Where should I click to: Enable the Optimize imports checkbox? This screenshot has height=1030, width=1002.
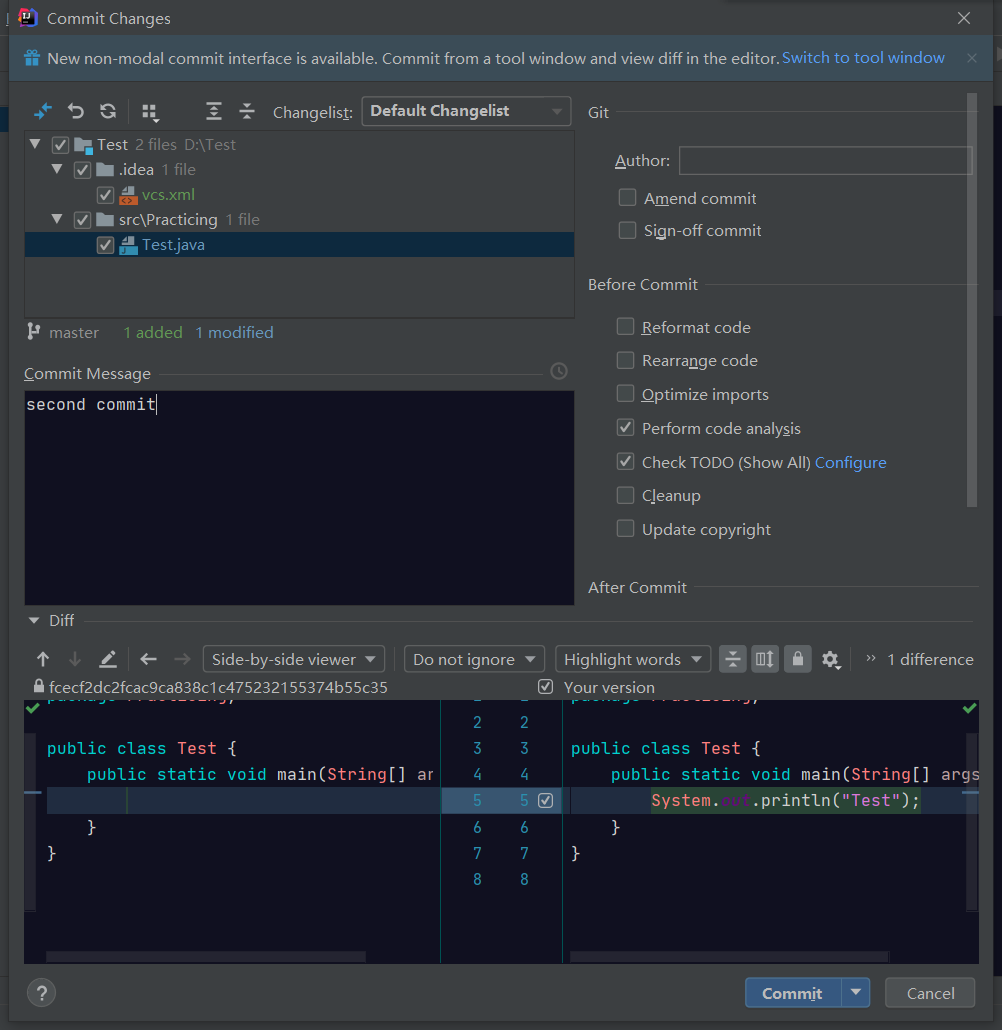pos(626,393)
